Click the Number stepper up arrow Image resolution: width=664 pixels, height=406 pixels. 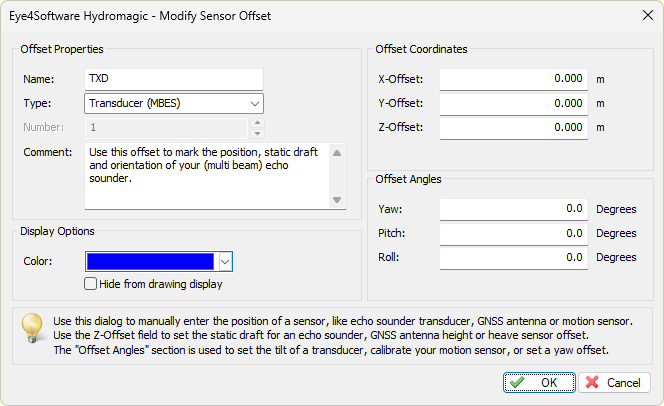pyautogui.click(x=257, y=123)
